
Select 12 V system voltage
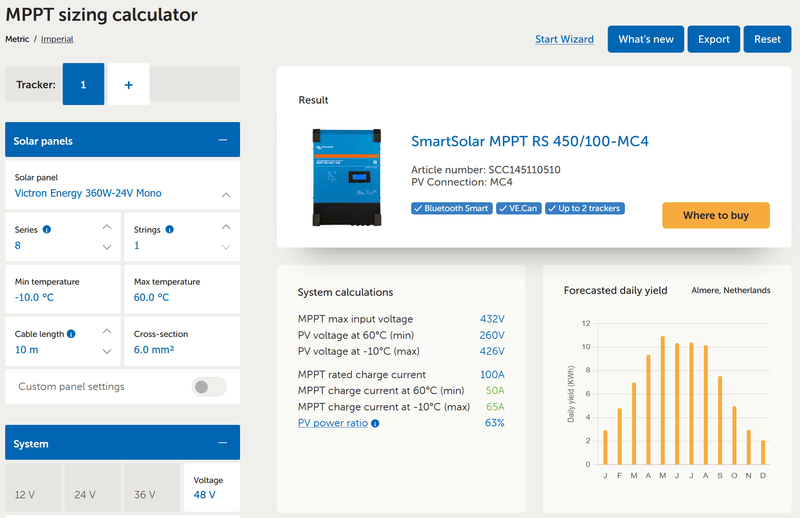33,487
